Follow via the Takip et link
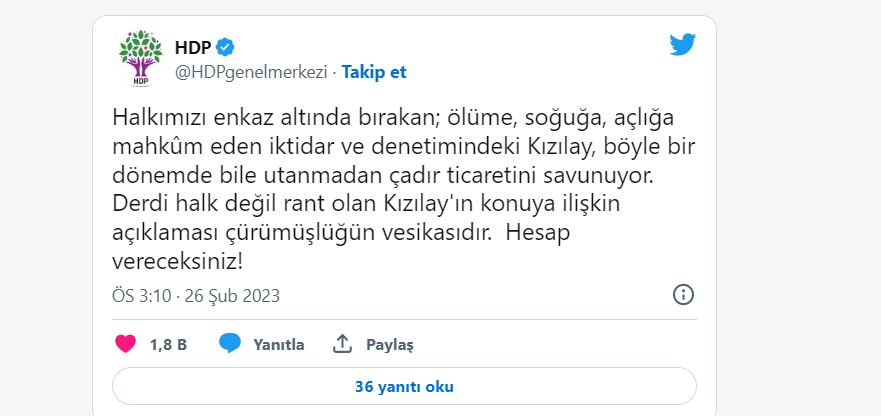This screenshot has width=881, height=416. [374, 72]
